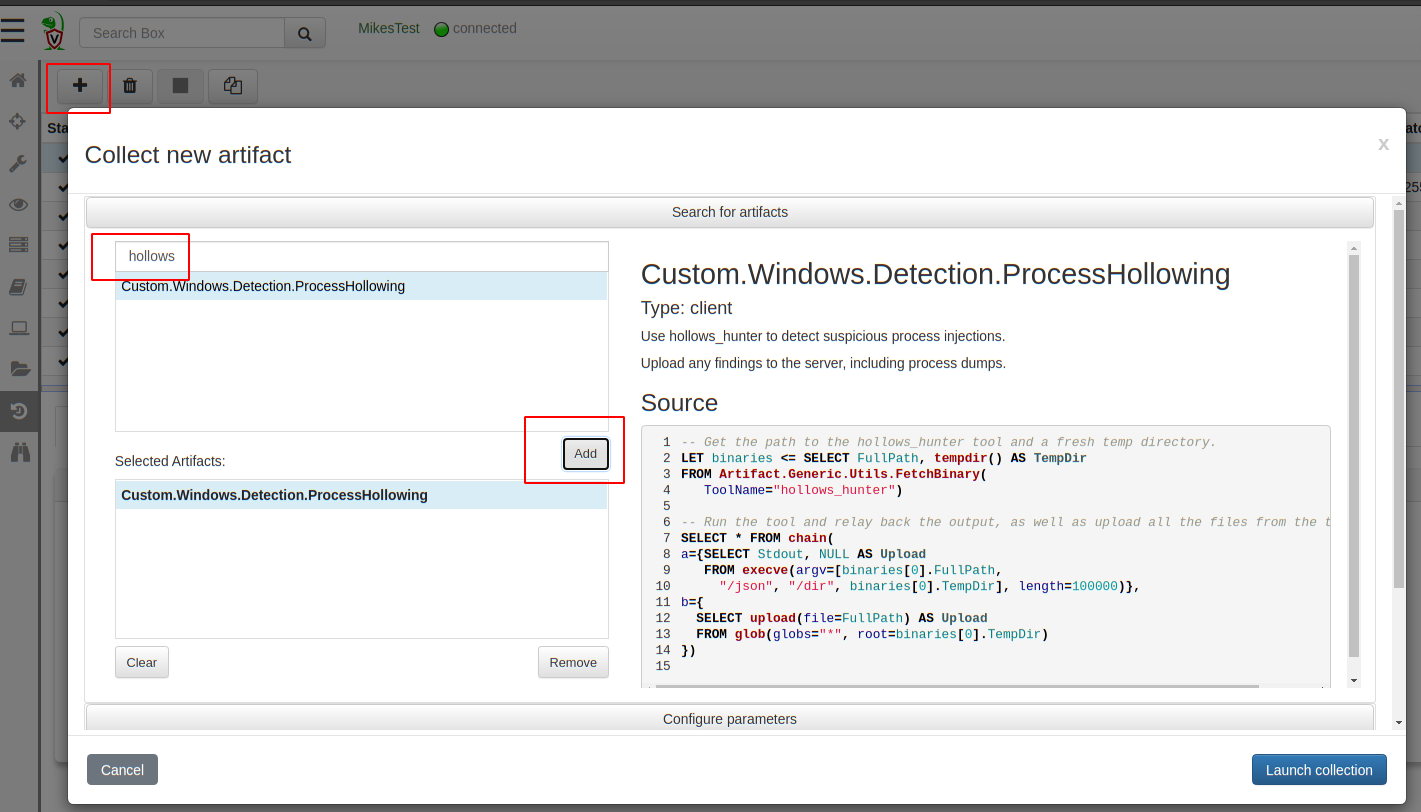Click the artifact search field containing hollows
Screen dimensions: 1421x812
click(x=361, y=256)
